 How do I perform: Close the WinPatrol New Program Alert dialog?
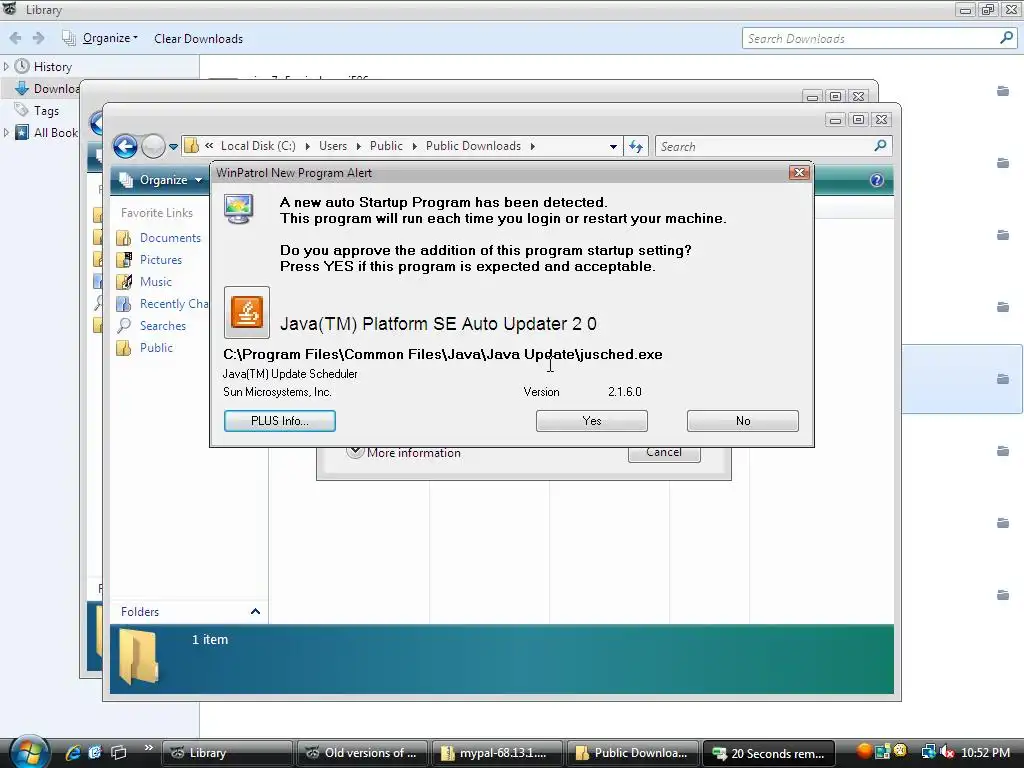click(799, 172)
